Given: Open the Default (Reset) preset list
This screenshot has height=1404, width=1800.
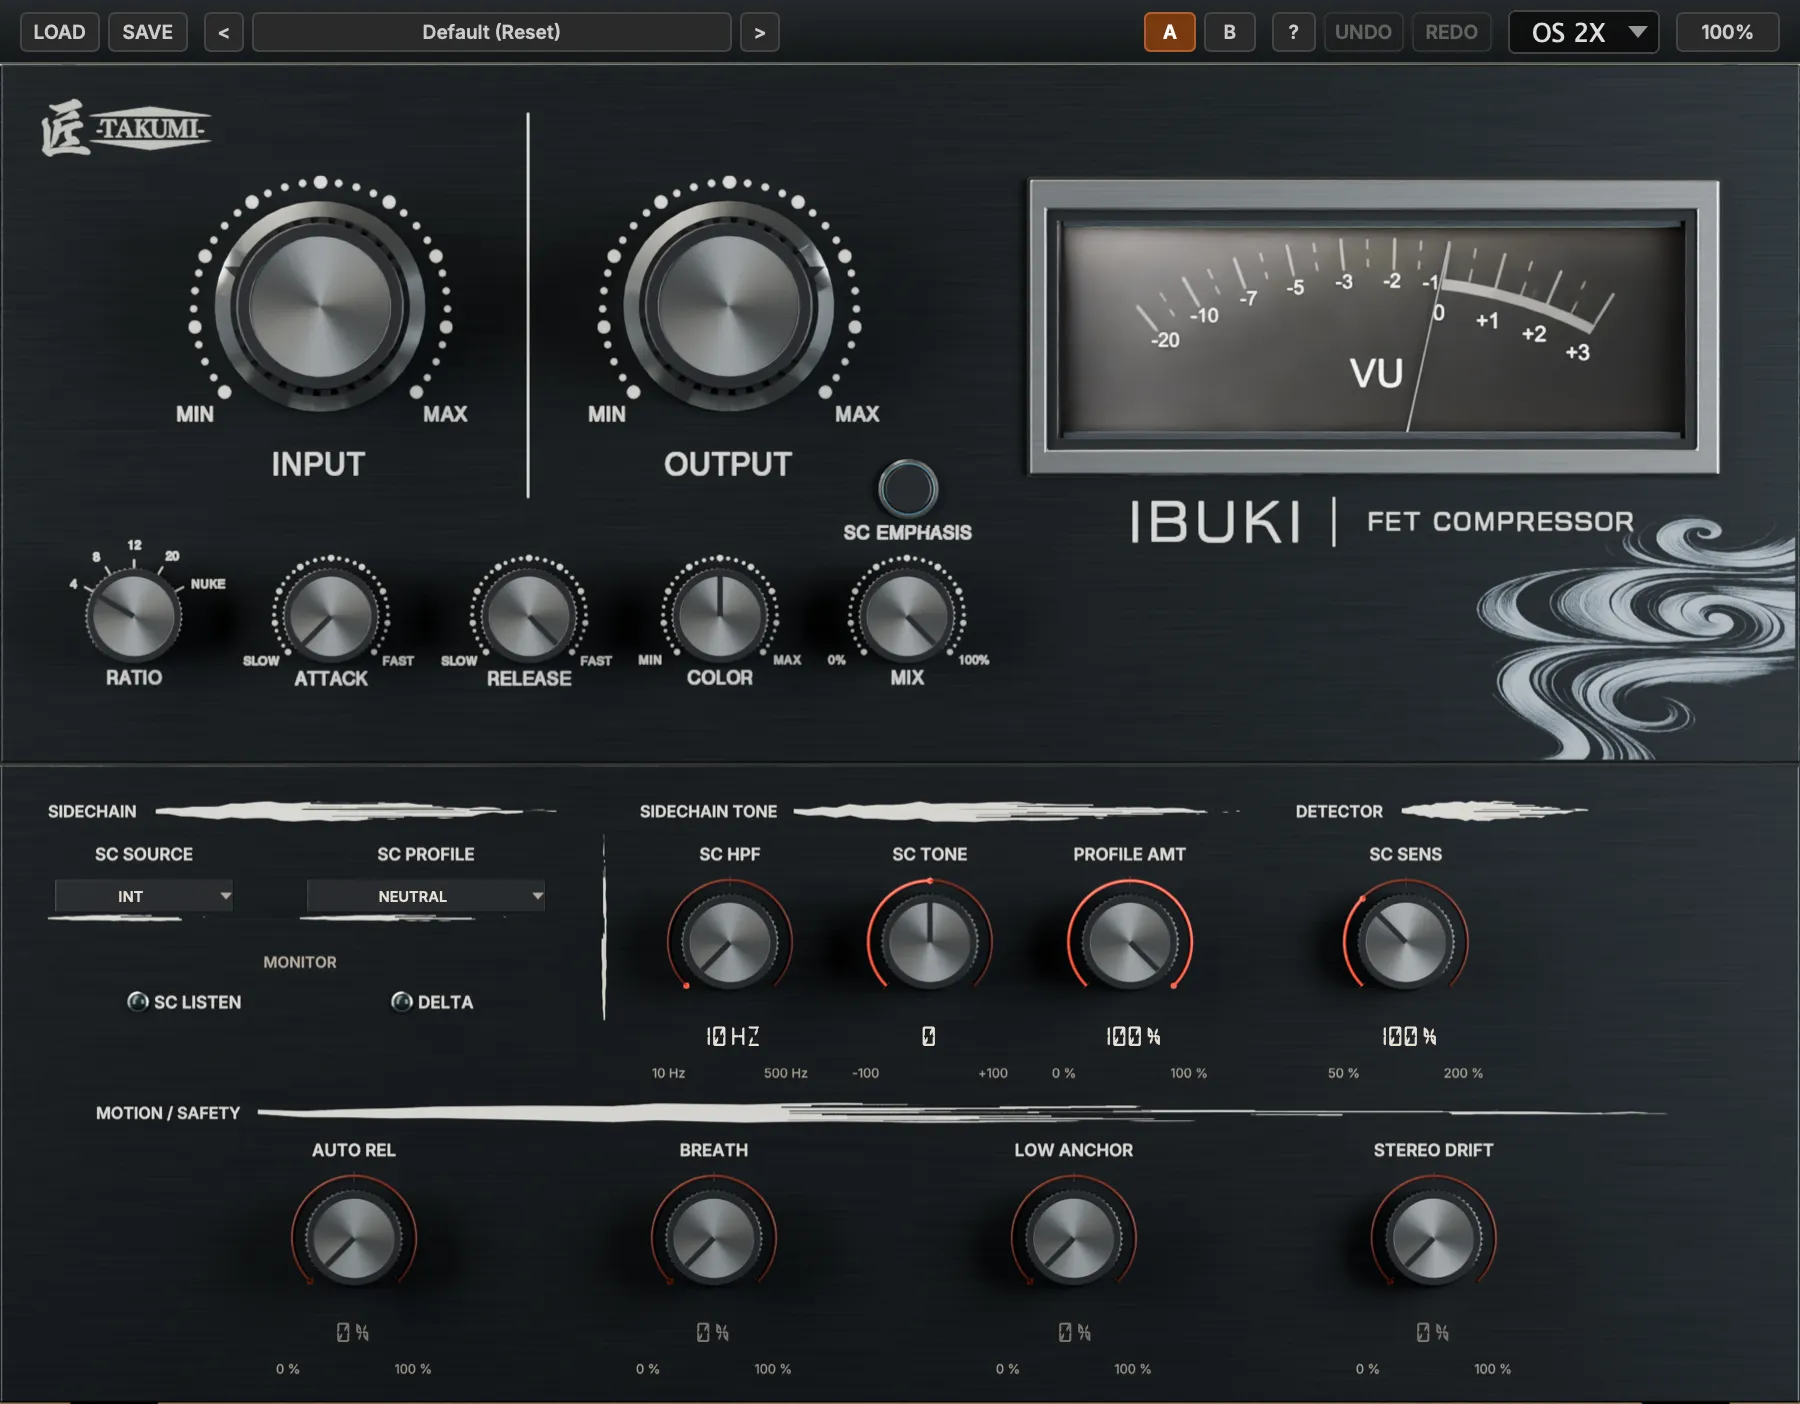Looking at the screenshot, I should tap(491, 32).
